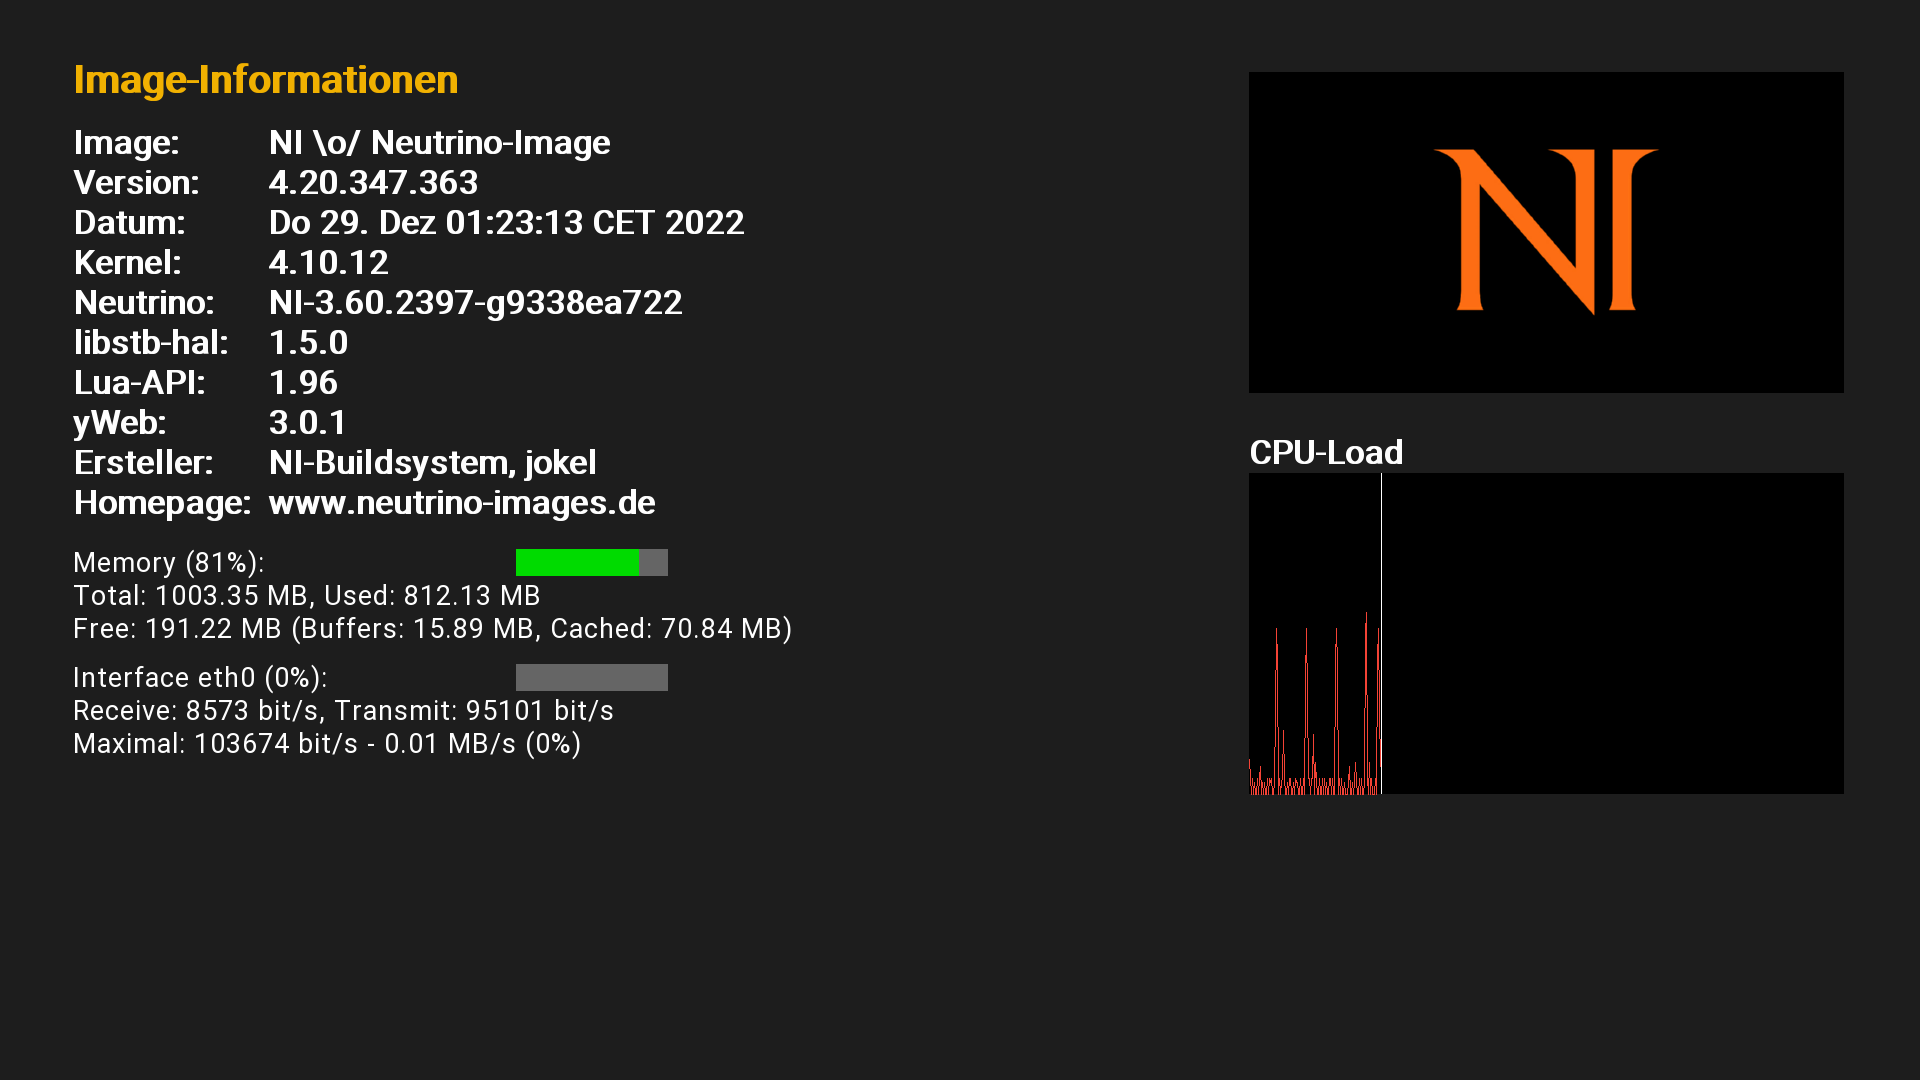This screenshot has width=1920, height=1080.
Task: Click the gray eth0 interface usage bar
Action: (592, 678)
